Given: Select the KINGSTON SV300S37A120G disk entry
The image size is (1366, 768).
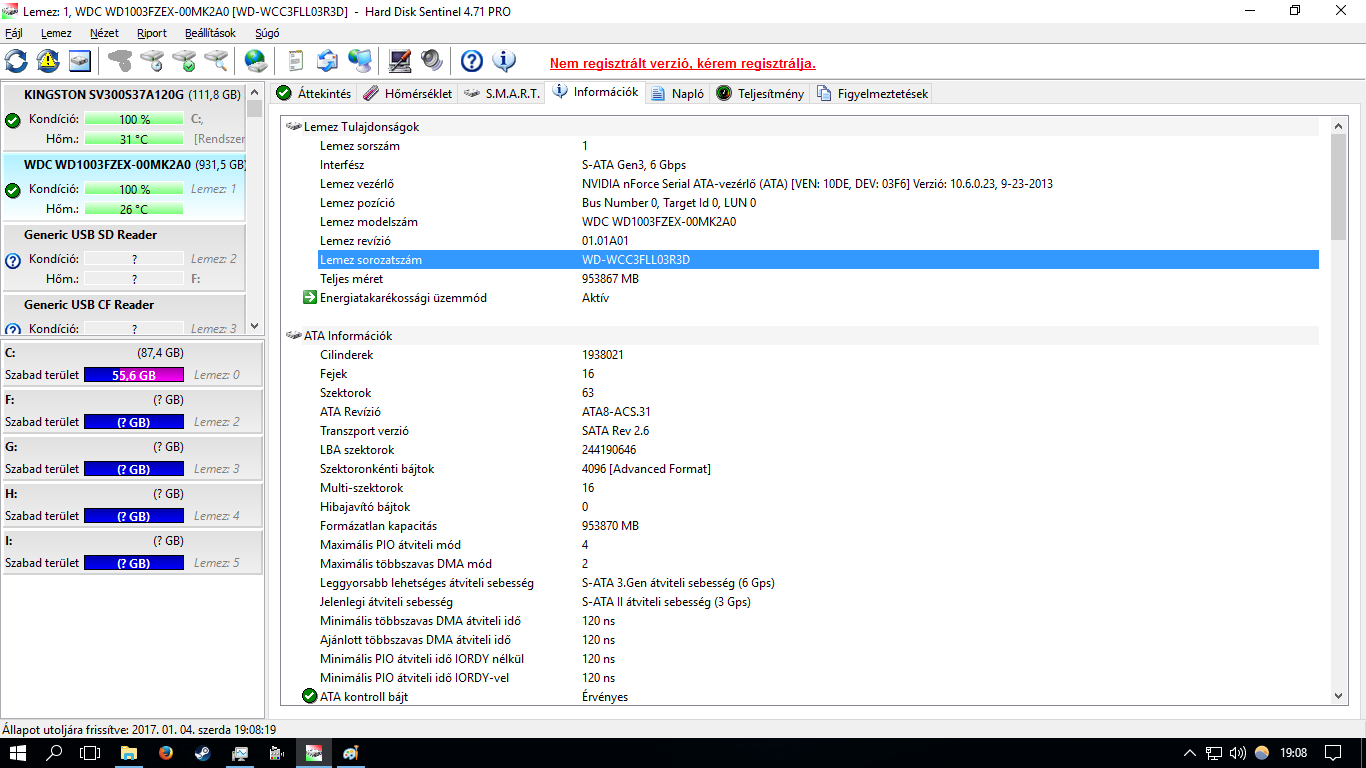Looking at the screenshot, I should pos(123,117).
